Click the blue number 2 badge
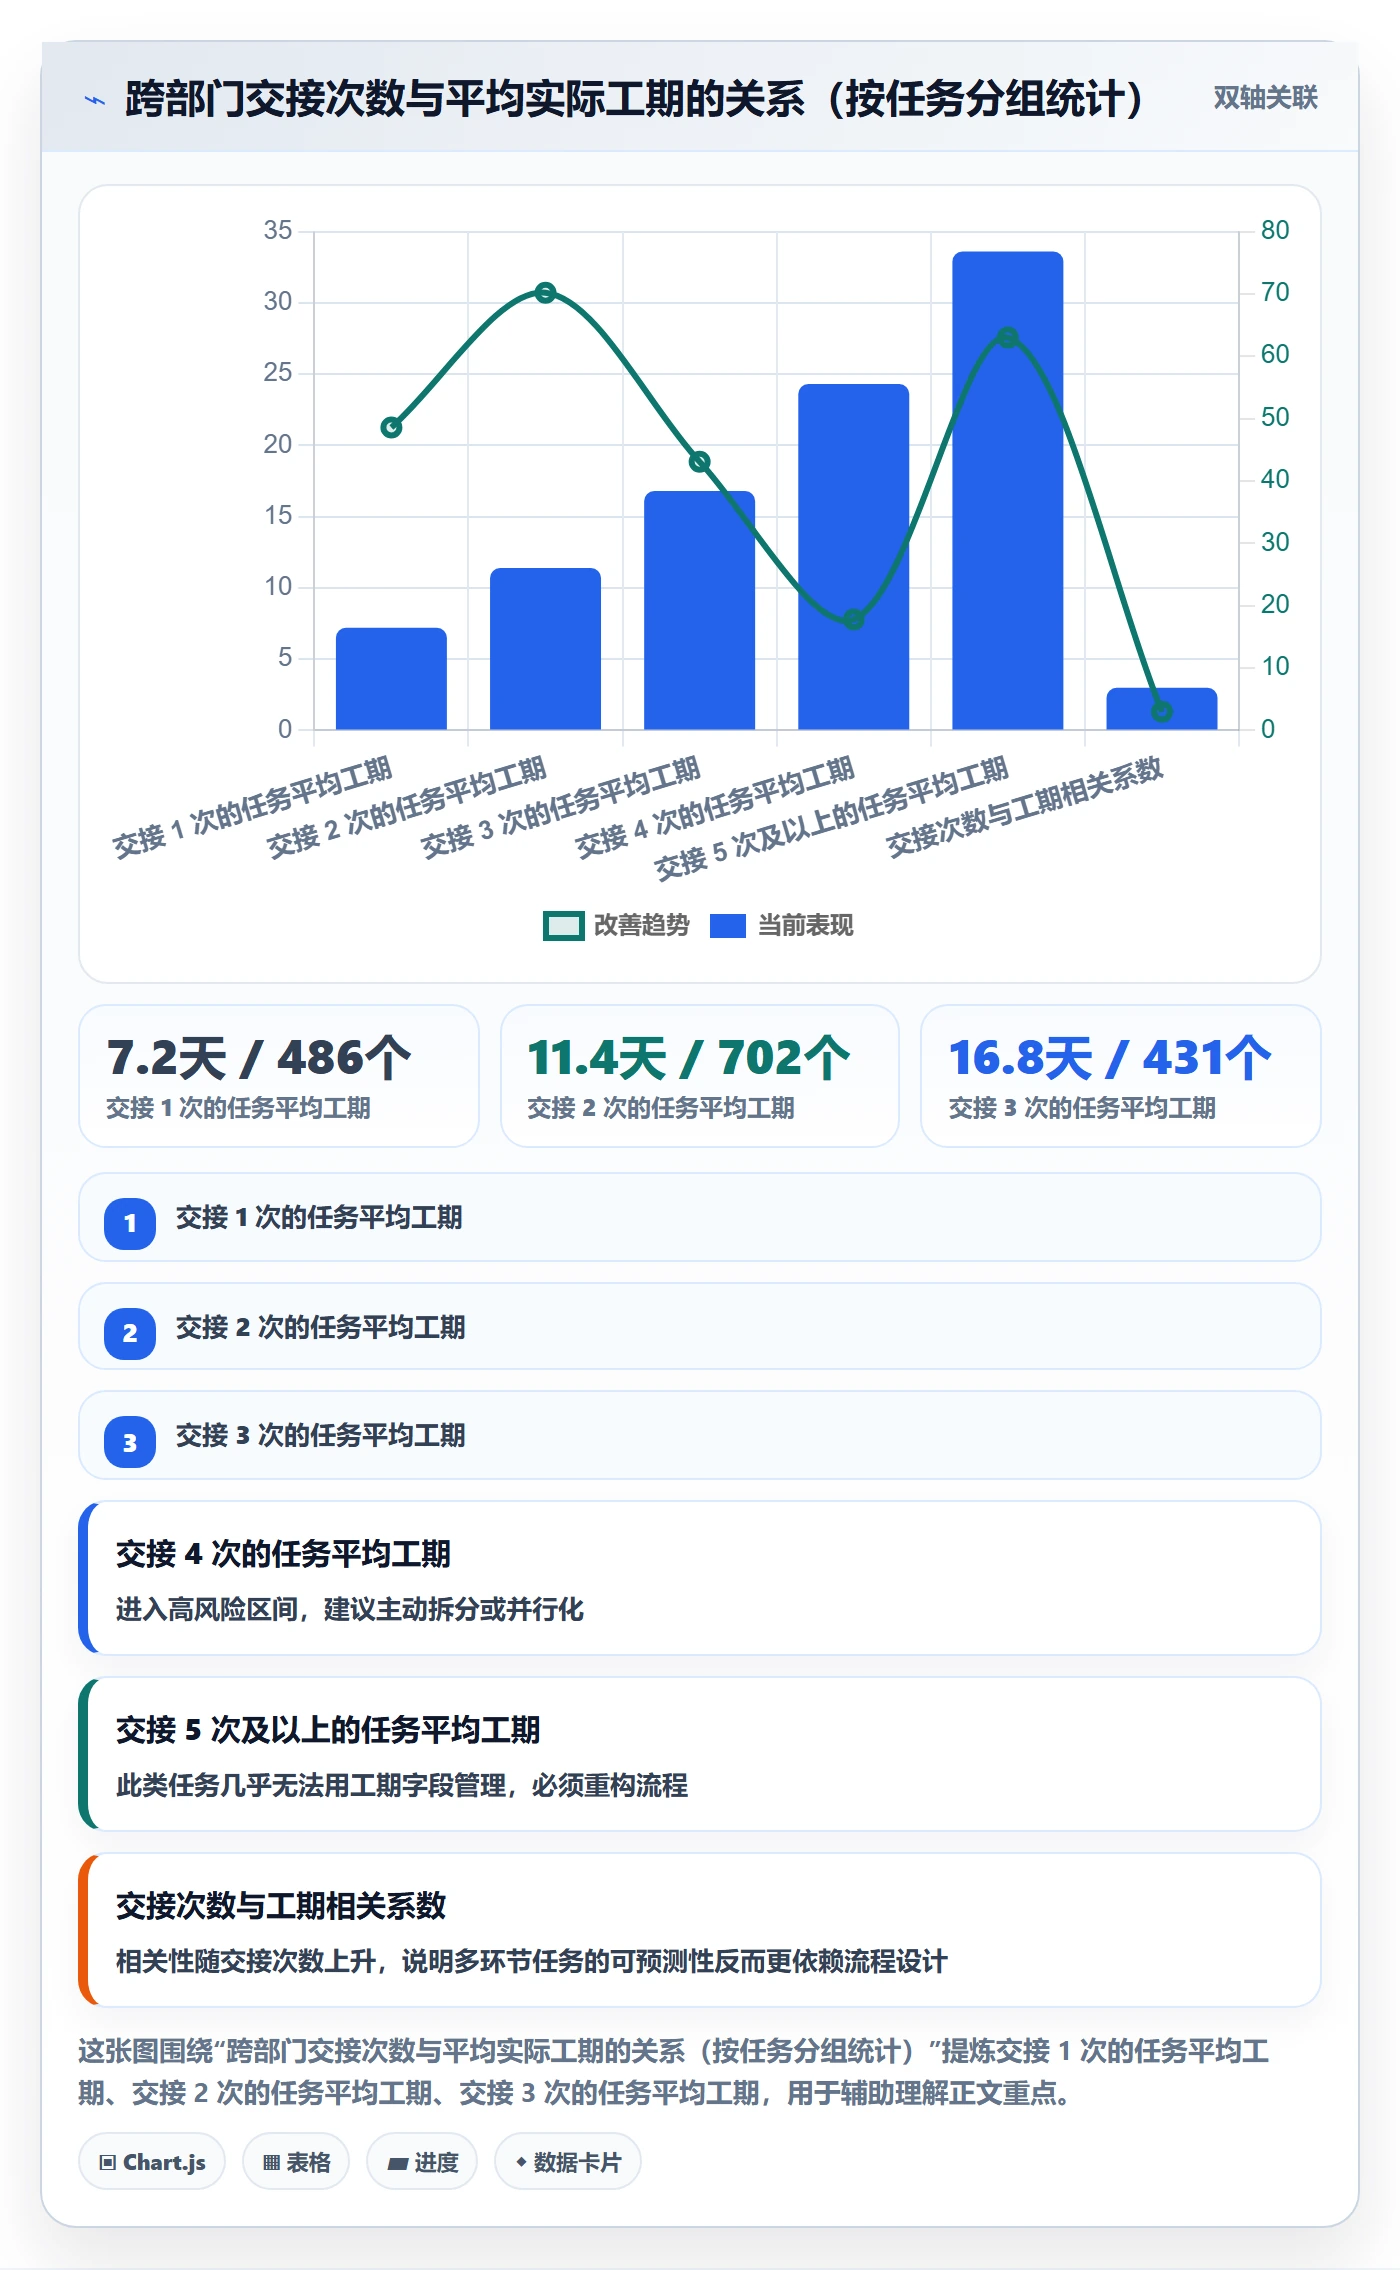 pyautogui.click(x=130, y=1333)
